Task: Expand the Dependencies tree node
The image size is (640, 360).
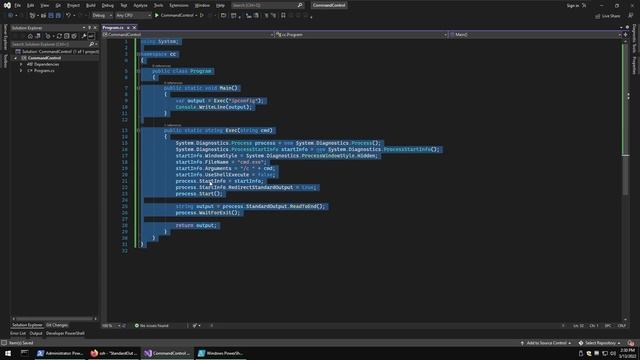Action: [x=21, y=64]
